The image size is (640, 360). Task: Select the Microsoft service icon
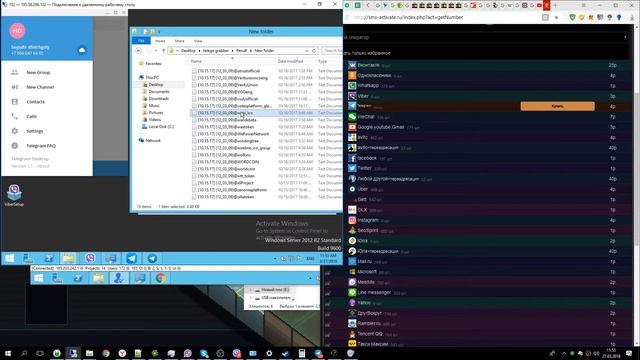[352, 271]
